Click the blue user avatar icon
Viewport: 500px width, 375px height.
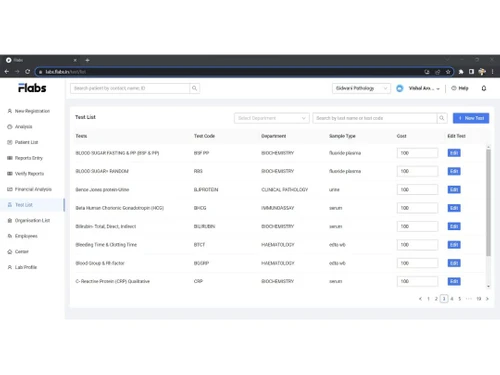400,88
